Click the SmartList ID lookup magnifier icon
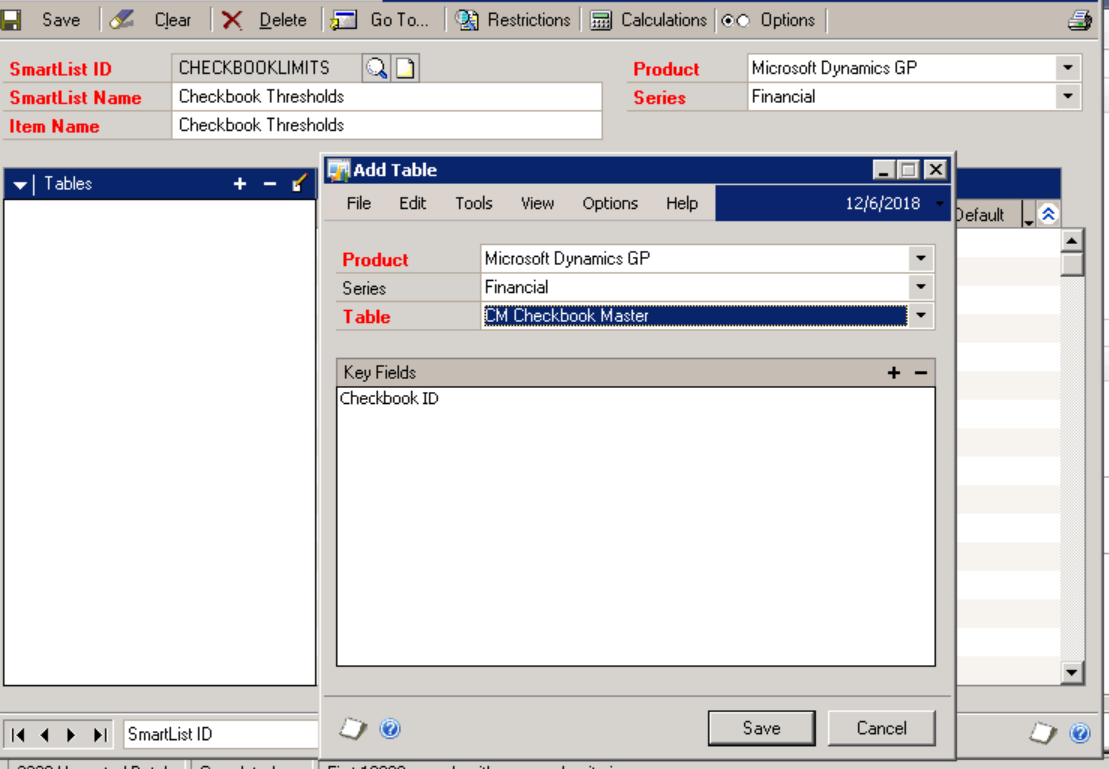 point(376,68)
